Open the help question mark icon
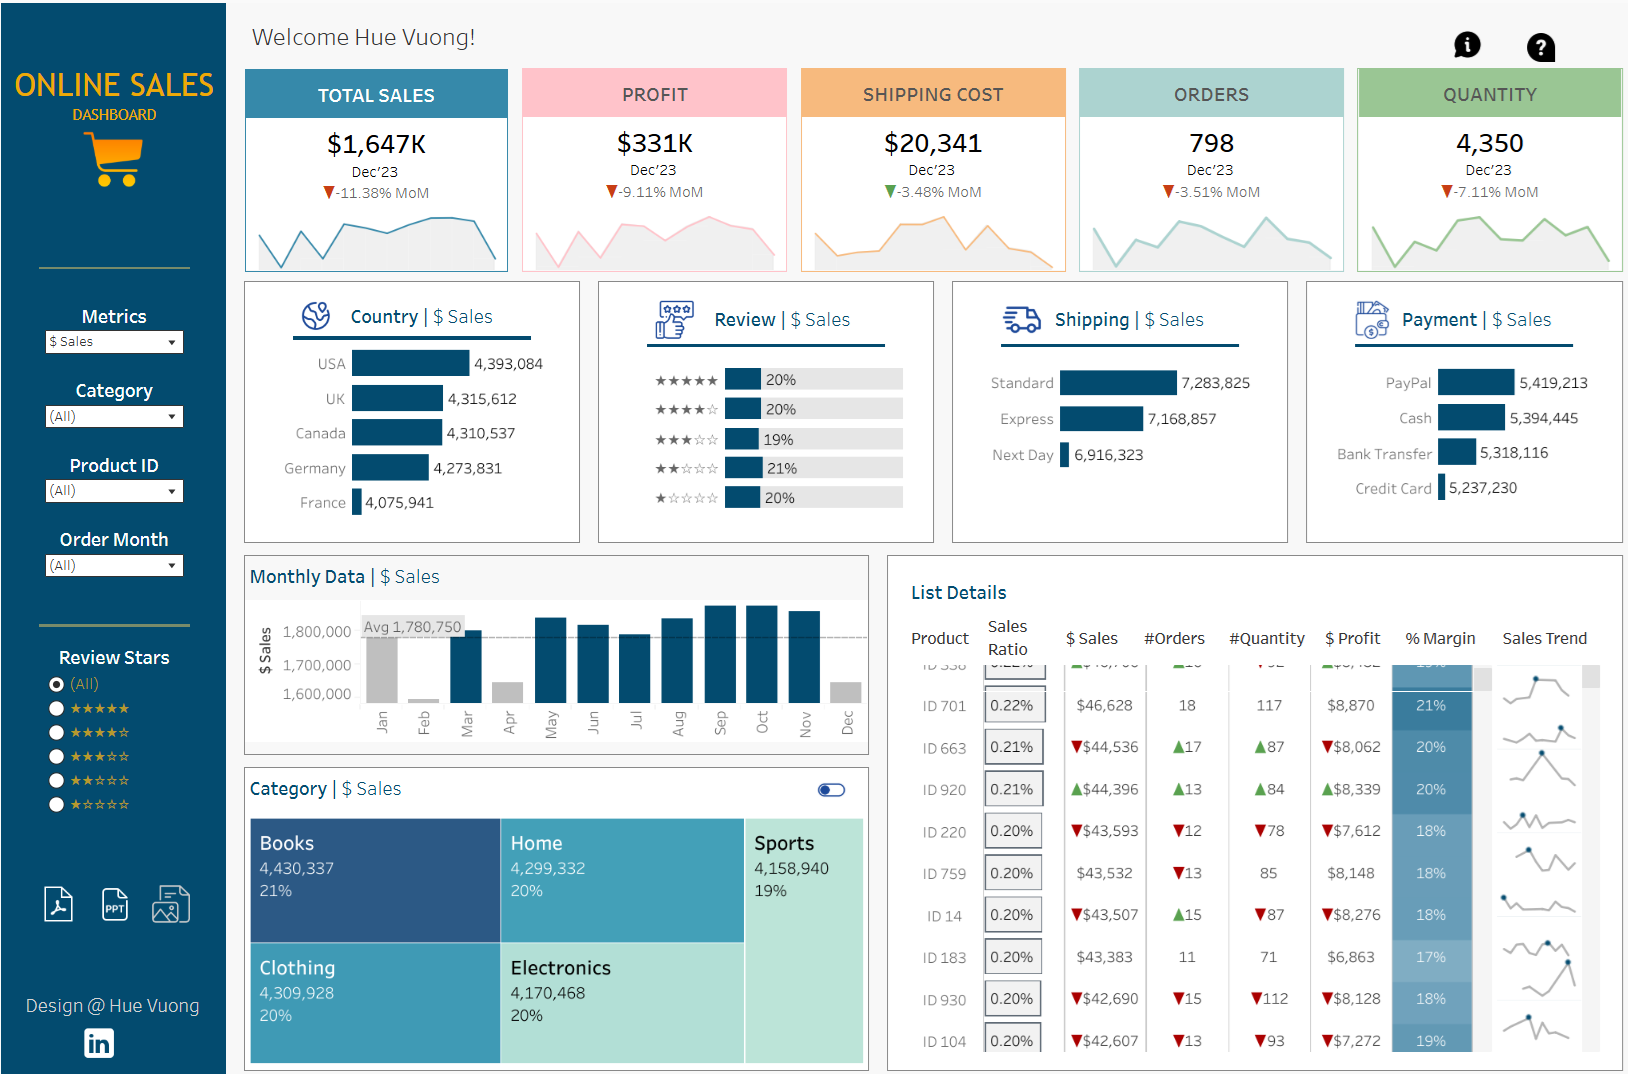 point(1541,47)
